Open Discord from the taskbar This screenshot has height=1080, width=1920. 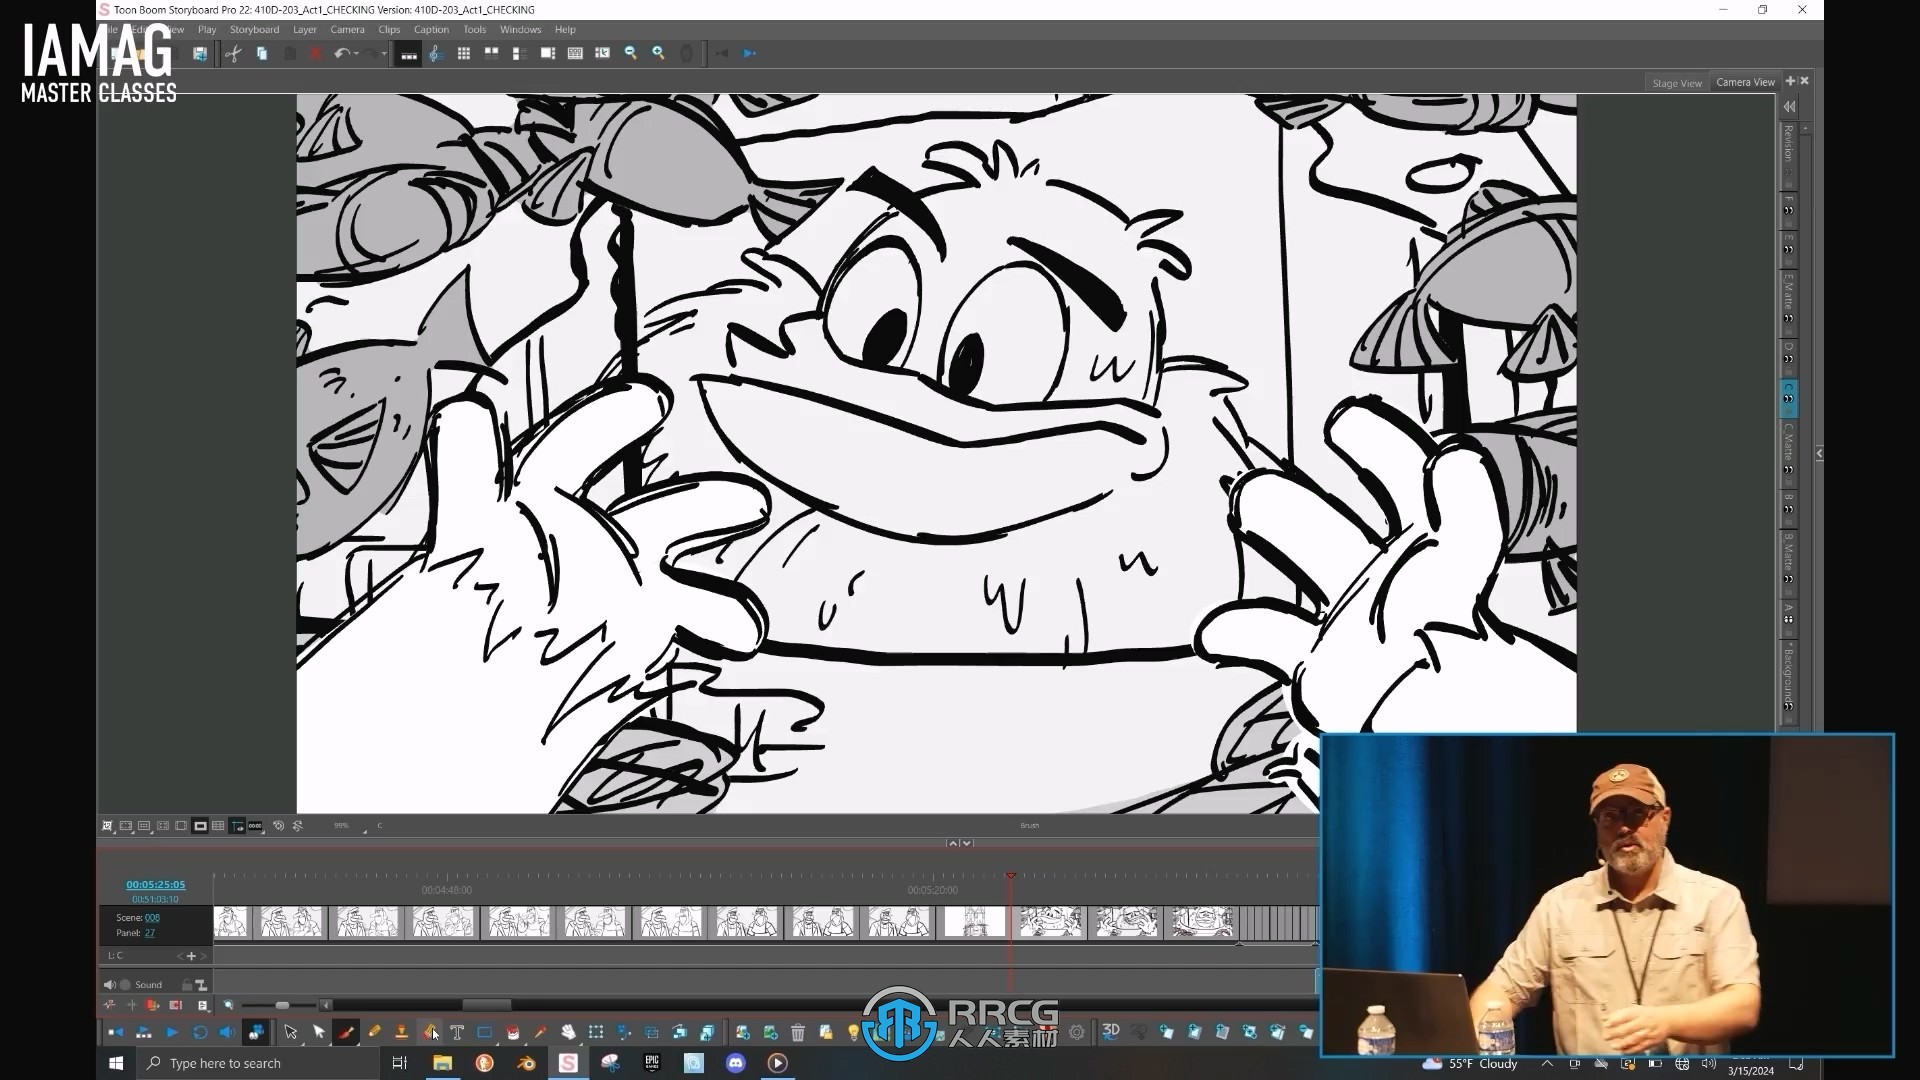(x=736, y=1063)
